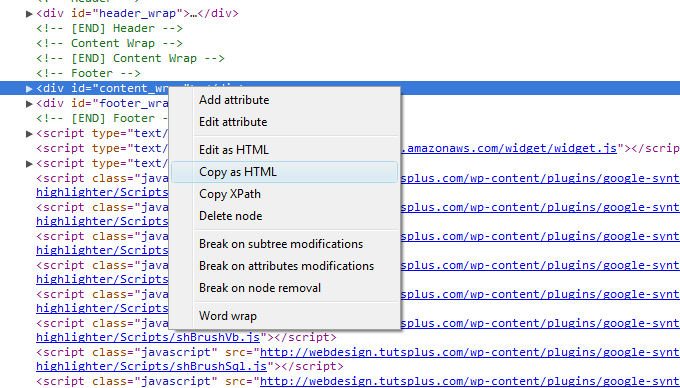Image resolution: width=680 pixels, height=388 pixels.
Task: Choose Copy XPath from menu
Action: 230,194
